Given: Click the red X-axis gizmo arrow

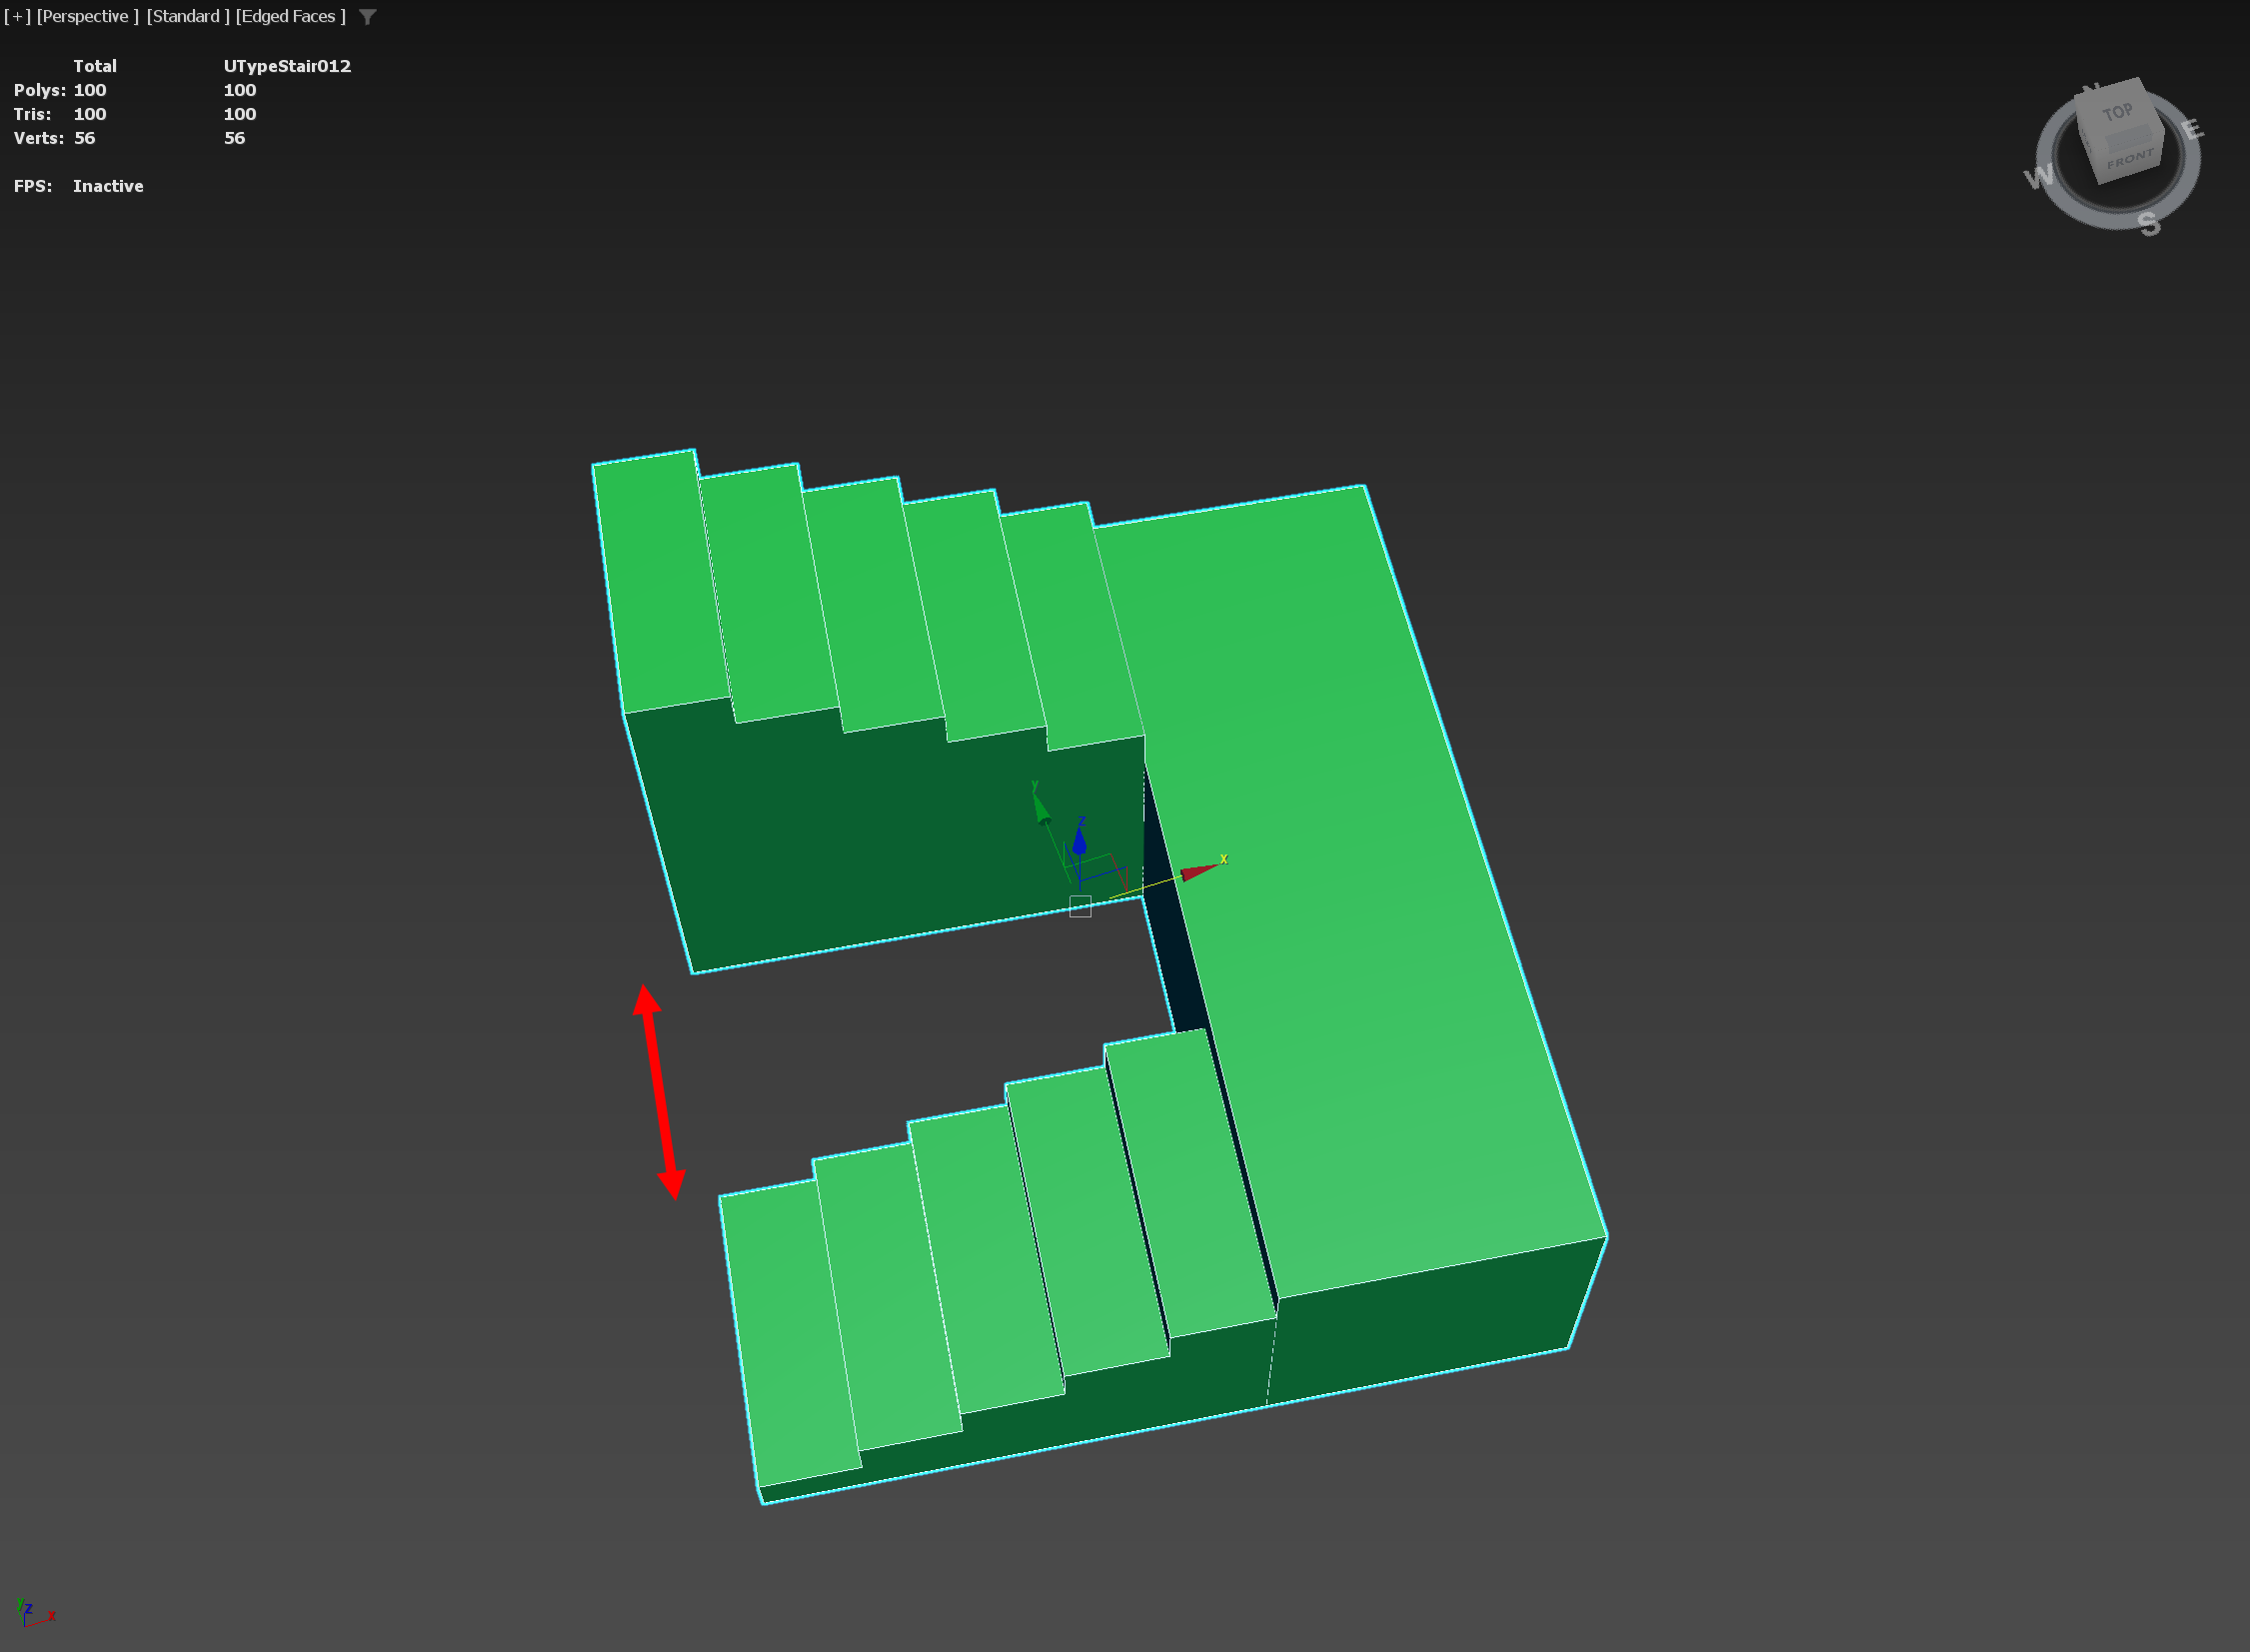Looking at the screenshot, I should pyautogui.click(x=1197, y=871).
